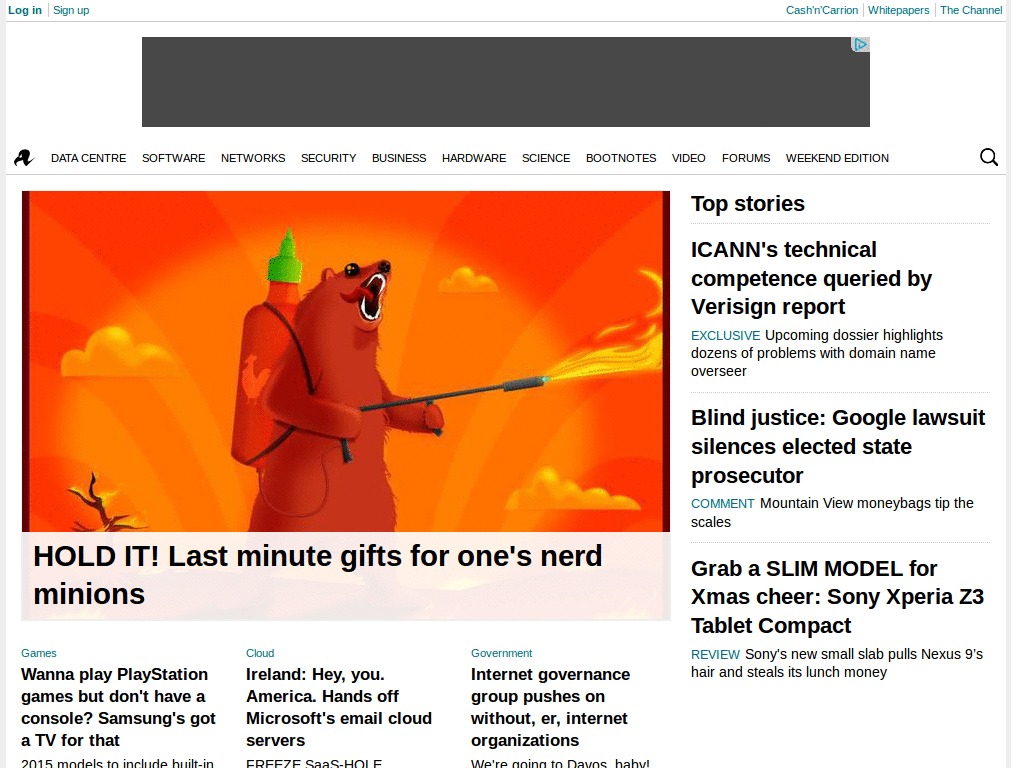The width and height of the screenshot is (1024, 768).
Task: Open Internet governance group article
Action: tap(551, 707)
